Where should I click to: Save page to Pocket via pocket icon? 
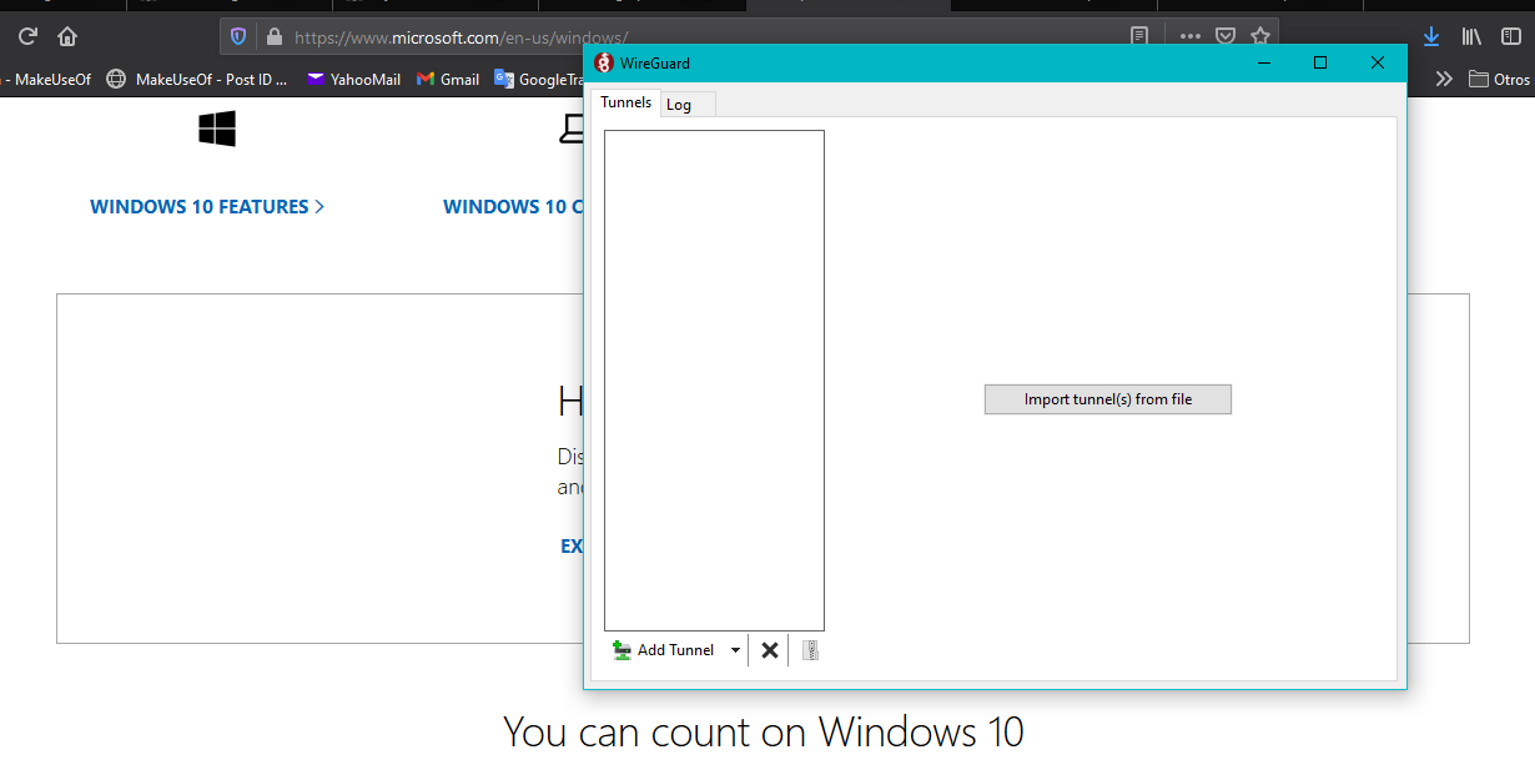tap(1225, 34)
